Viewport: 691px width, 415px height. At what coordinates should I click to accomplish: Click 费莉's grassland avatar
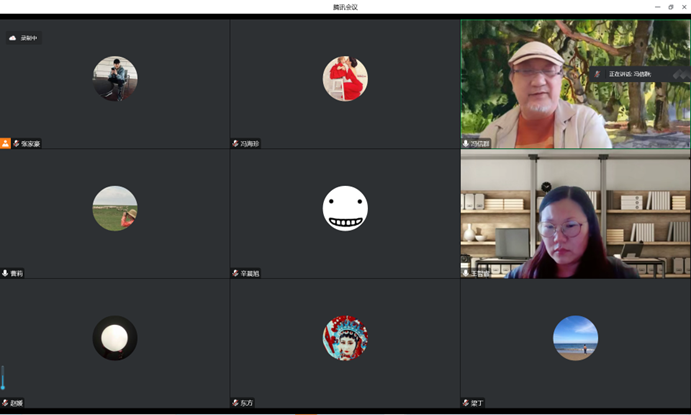pyautogui.click(x=115, y=208)
